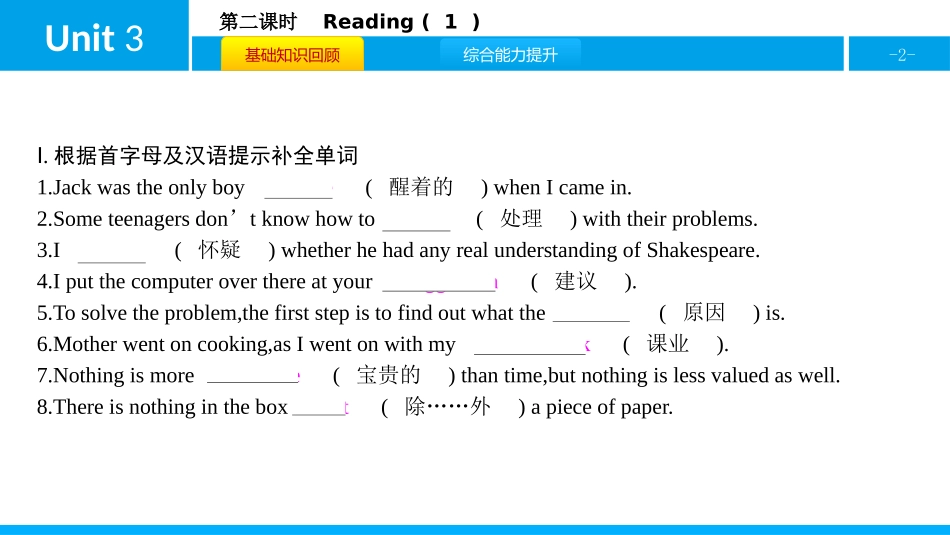Click the text 'when I came in.'
The image size is (950, 535).
coord(563,188)
